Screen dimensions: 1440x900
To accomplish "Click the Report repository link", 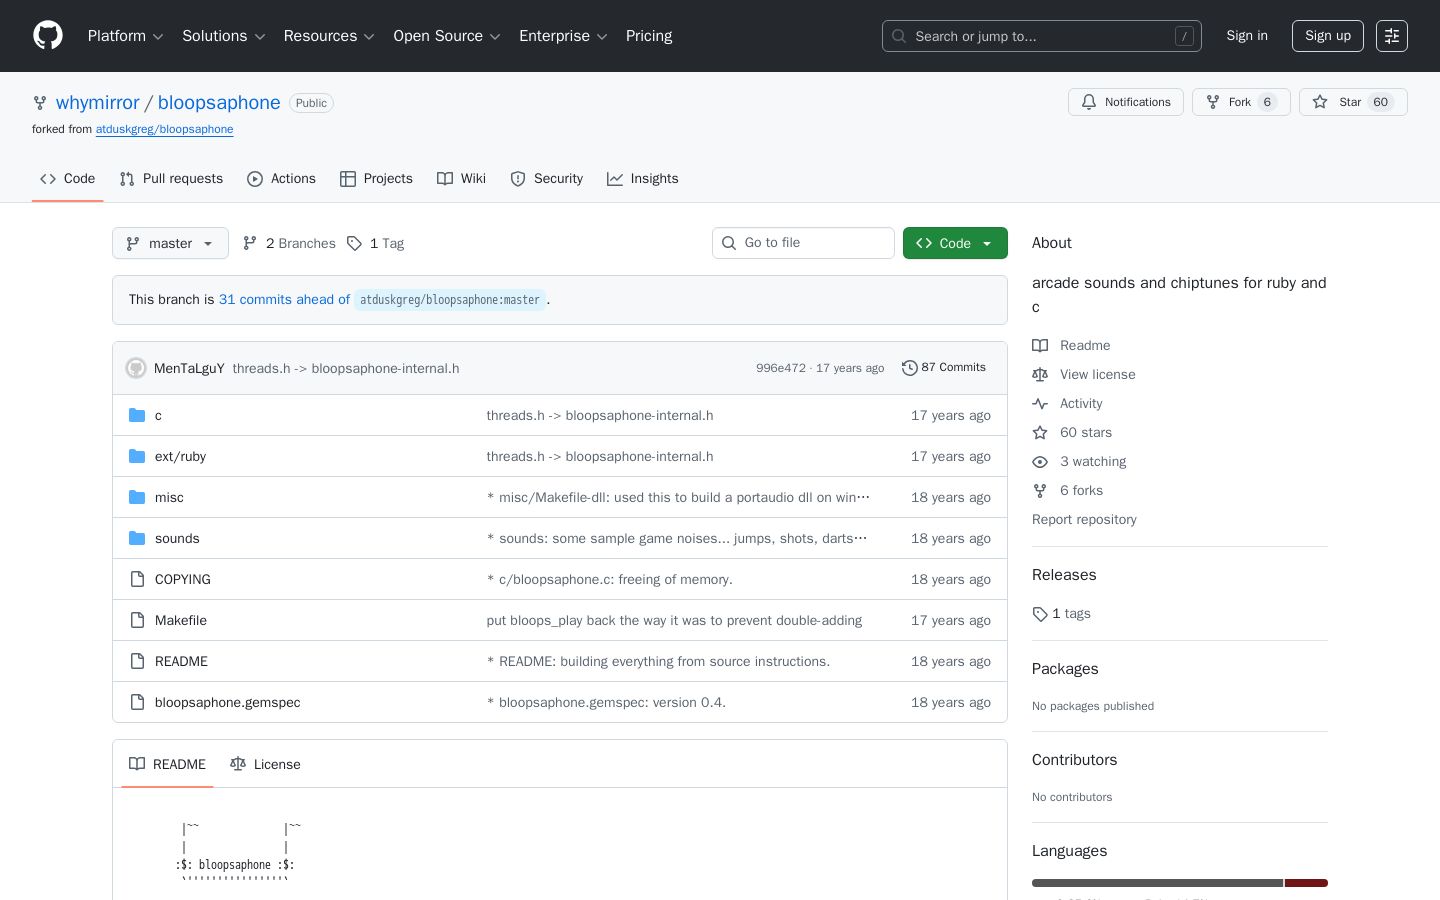I will point(1084,519).
